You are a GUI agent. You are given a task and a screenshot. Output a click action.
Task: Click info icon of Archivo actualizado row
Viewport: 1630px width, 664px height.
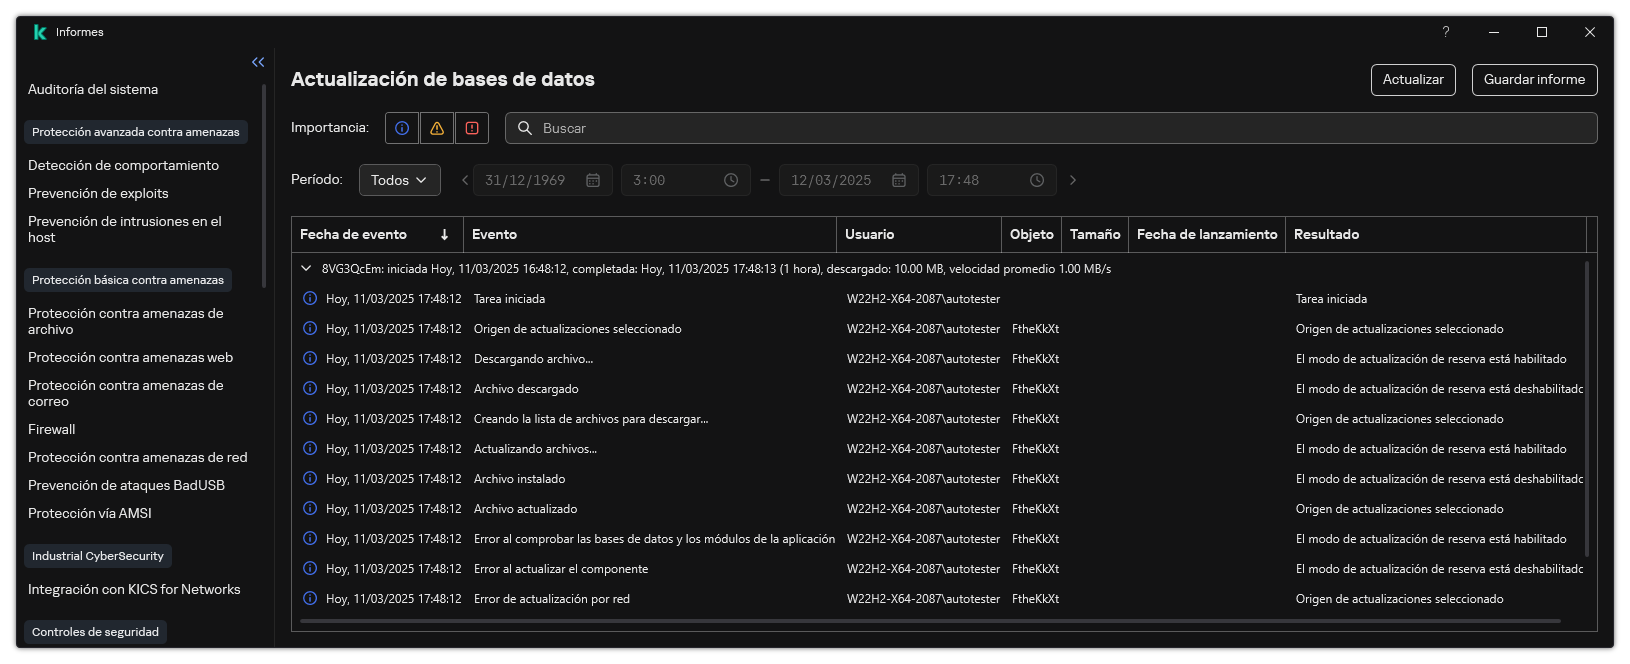click(310, 509)
